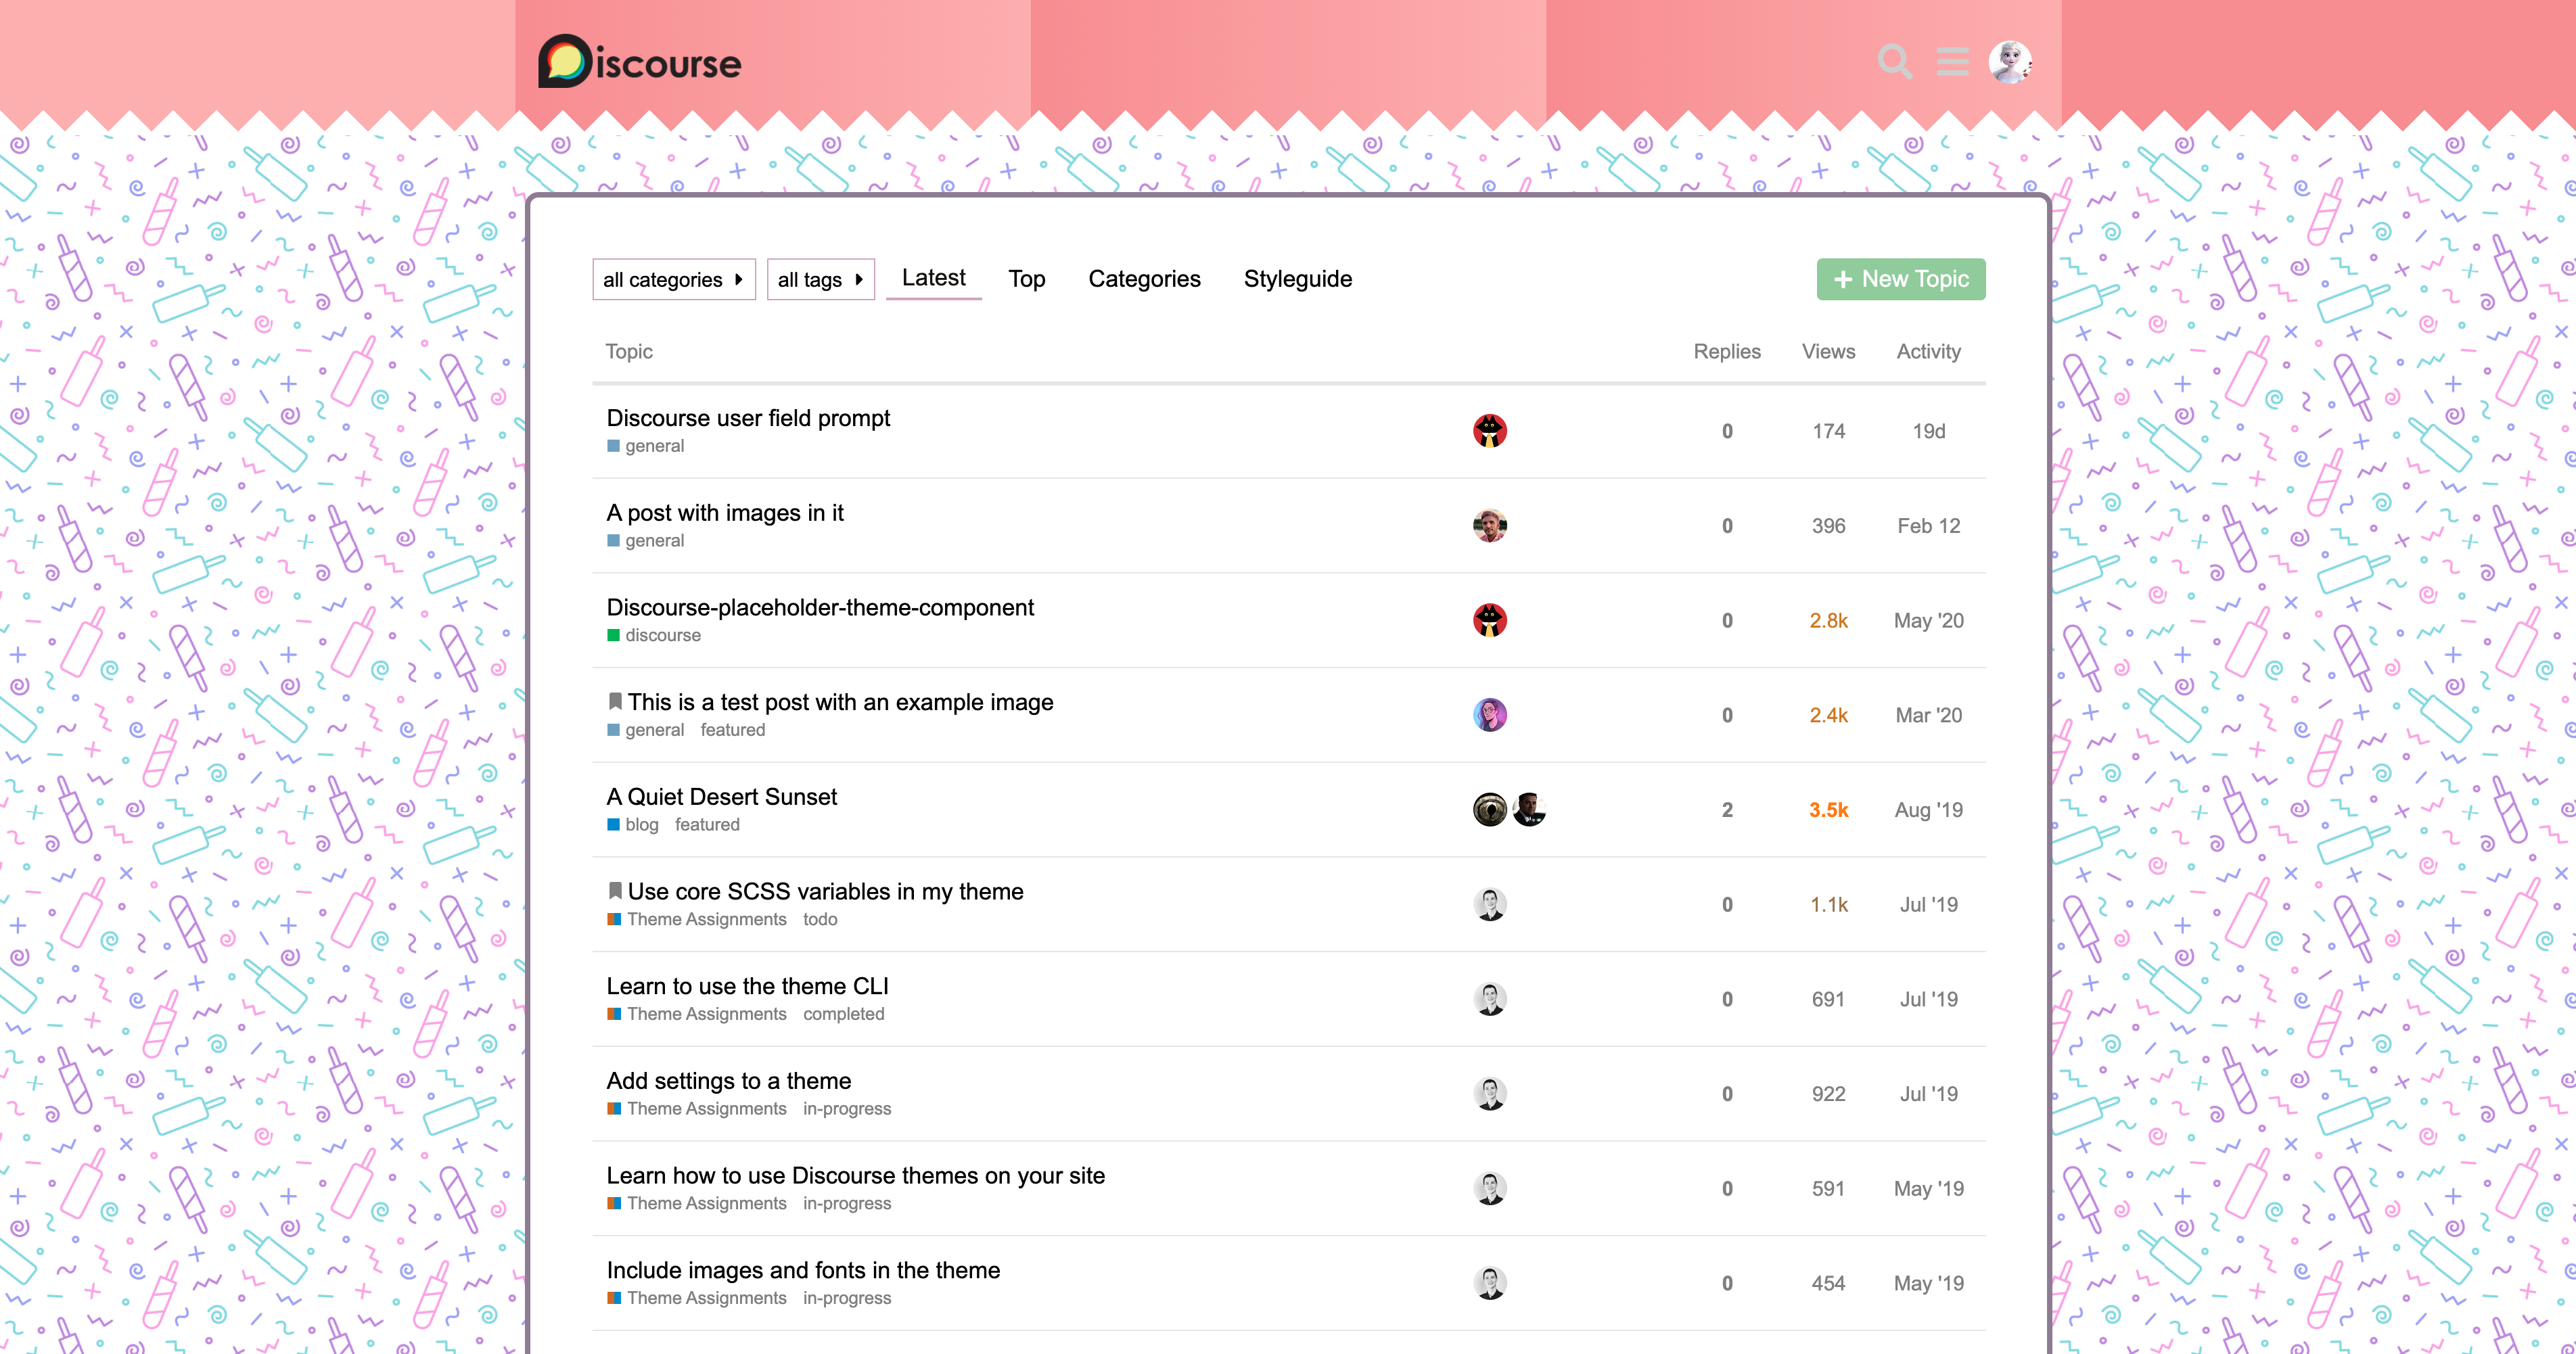Click first avatar on 'A Quiet Desert Sunset'
Viewport: 2576px width, 1354px height.
[x=1489, y=810]
